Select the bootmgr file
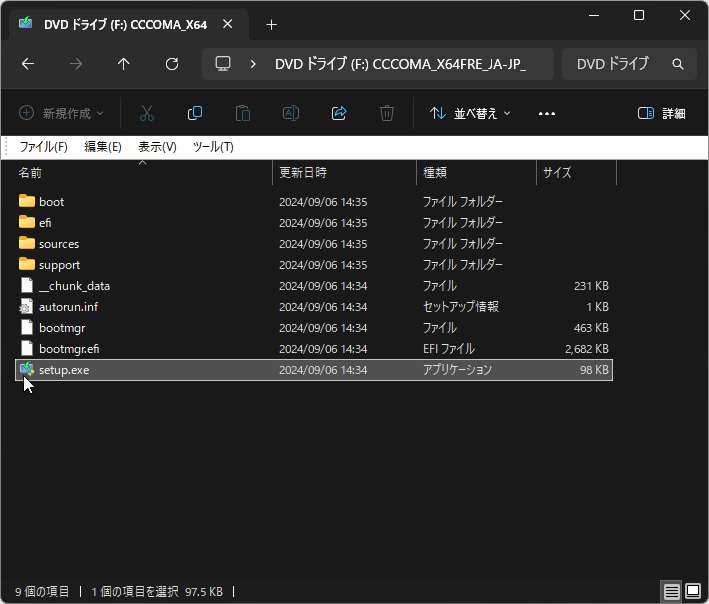The height and width of the screenshot is (604, 709). 62,328
